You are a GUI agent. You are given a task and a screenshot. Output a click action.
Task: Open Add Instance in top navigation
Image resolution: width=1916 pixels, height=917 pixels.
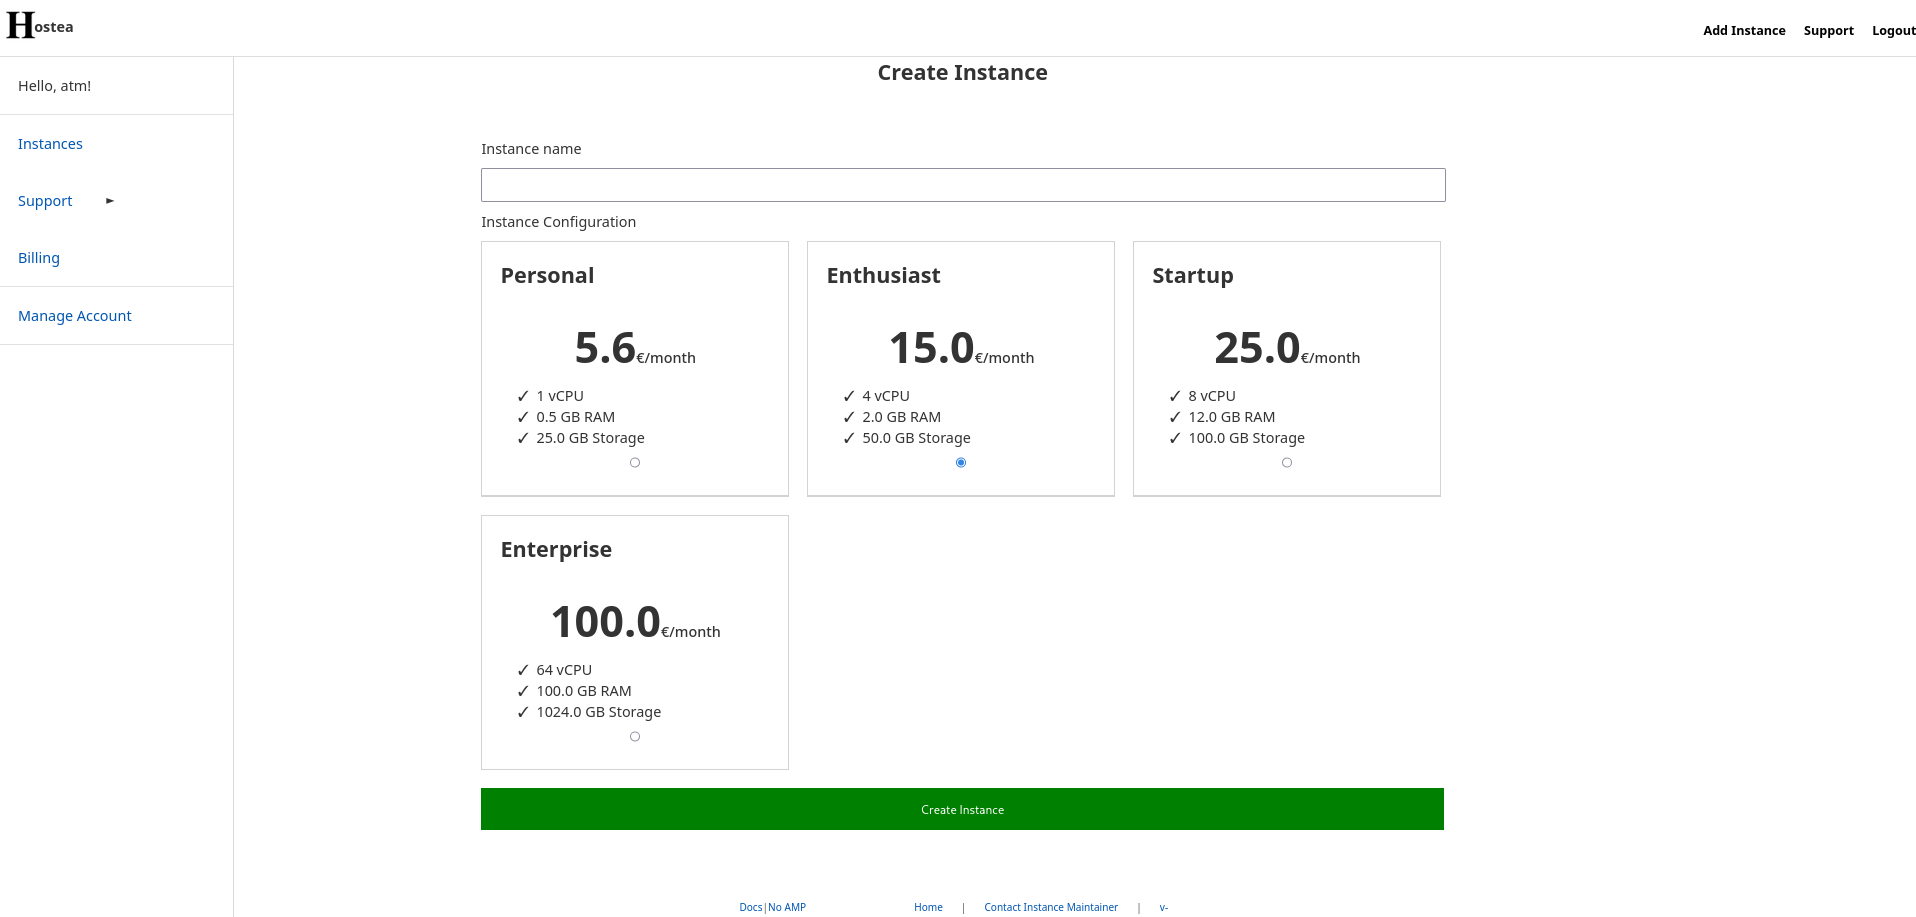click(1744, 31)
